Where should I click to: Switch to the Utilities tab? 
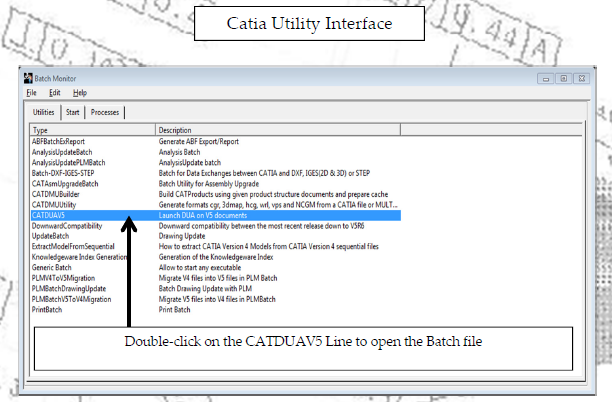(44, 112)
